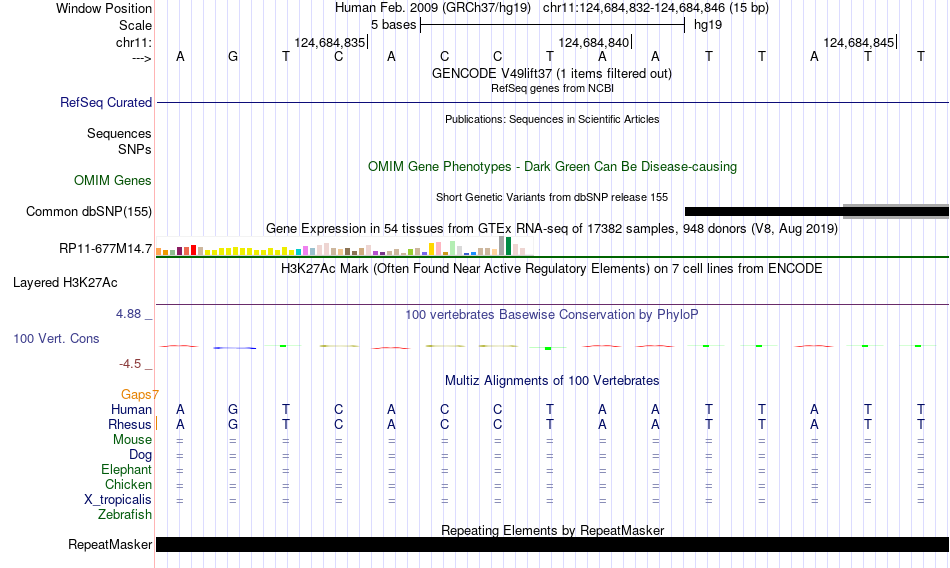
Task: Click the RepeatMasker track label
Action: 110,544
